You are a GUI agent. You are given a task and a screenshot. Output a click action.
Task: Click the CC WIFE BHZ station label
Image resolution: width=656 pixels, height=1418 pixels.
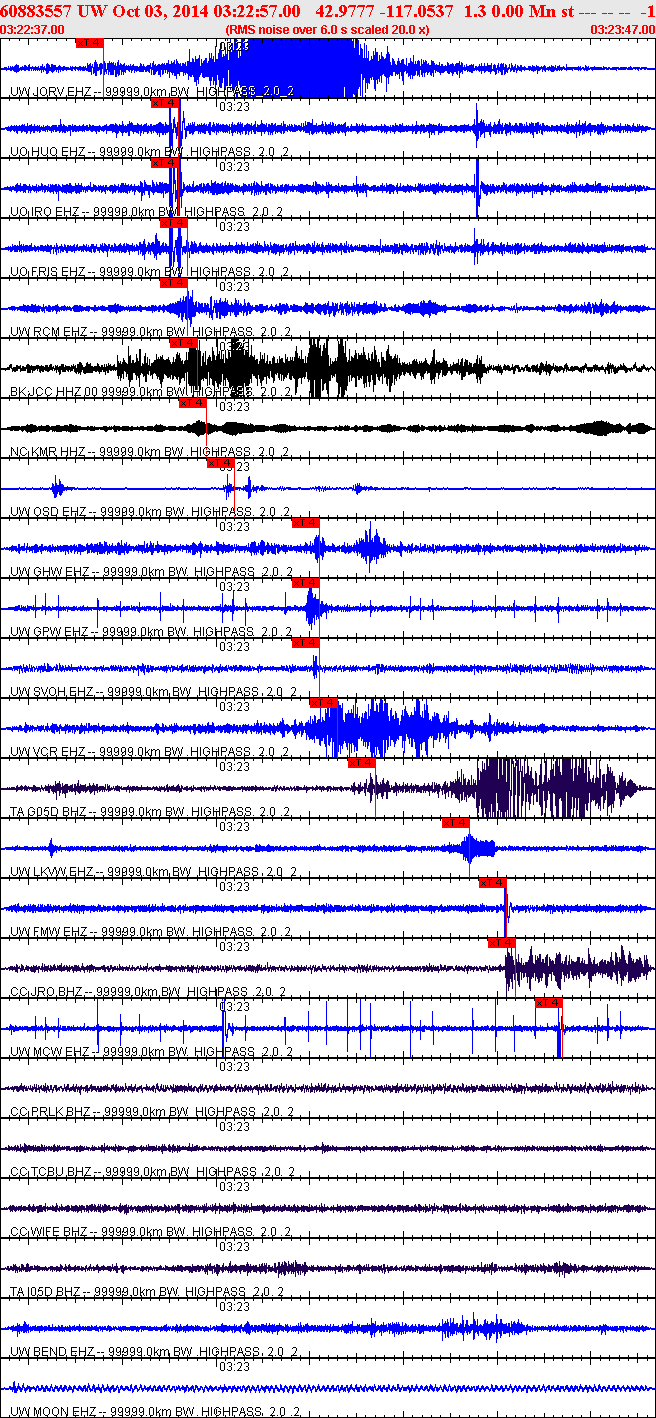pyautogui.click(x=49, y=1231)
